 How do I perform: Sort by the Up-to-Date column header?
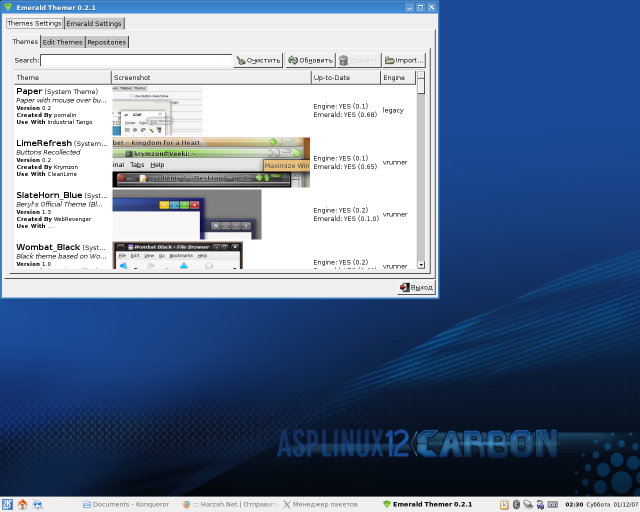(345, 77)
